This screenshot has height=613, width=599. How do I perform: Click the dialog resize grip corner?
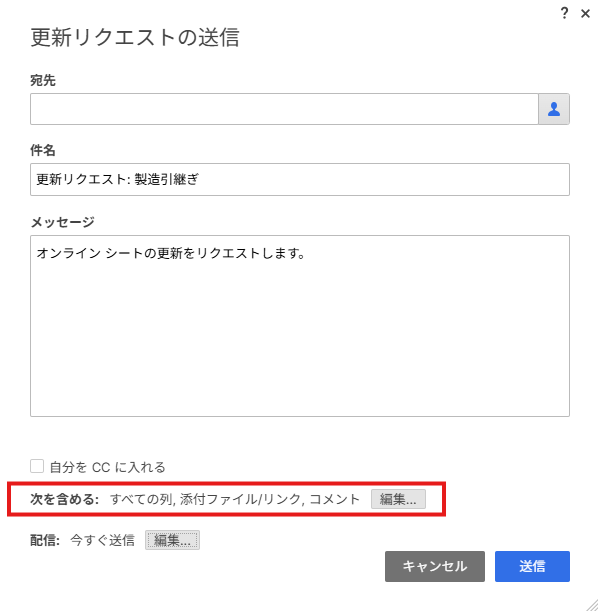[592, 605]
